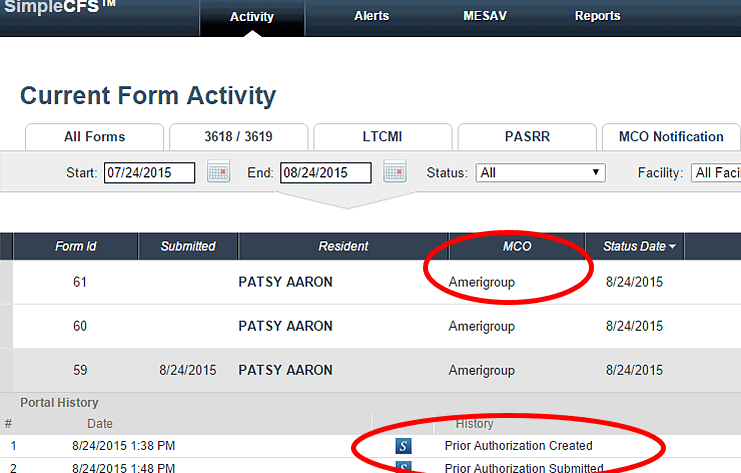
Task: Switch to the 3618 / 3619 tab
Action: point(237,137)
